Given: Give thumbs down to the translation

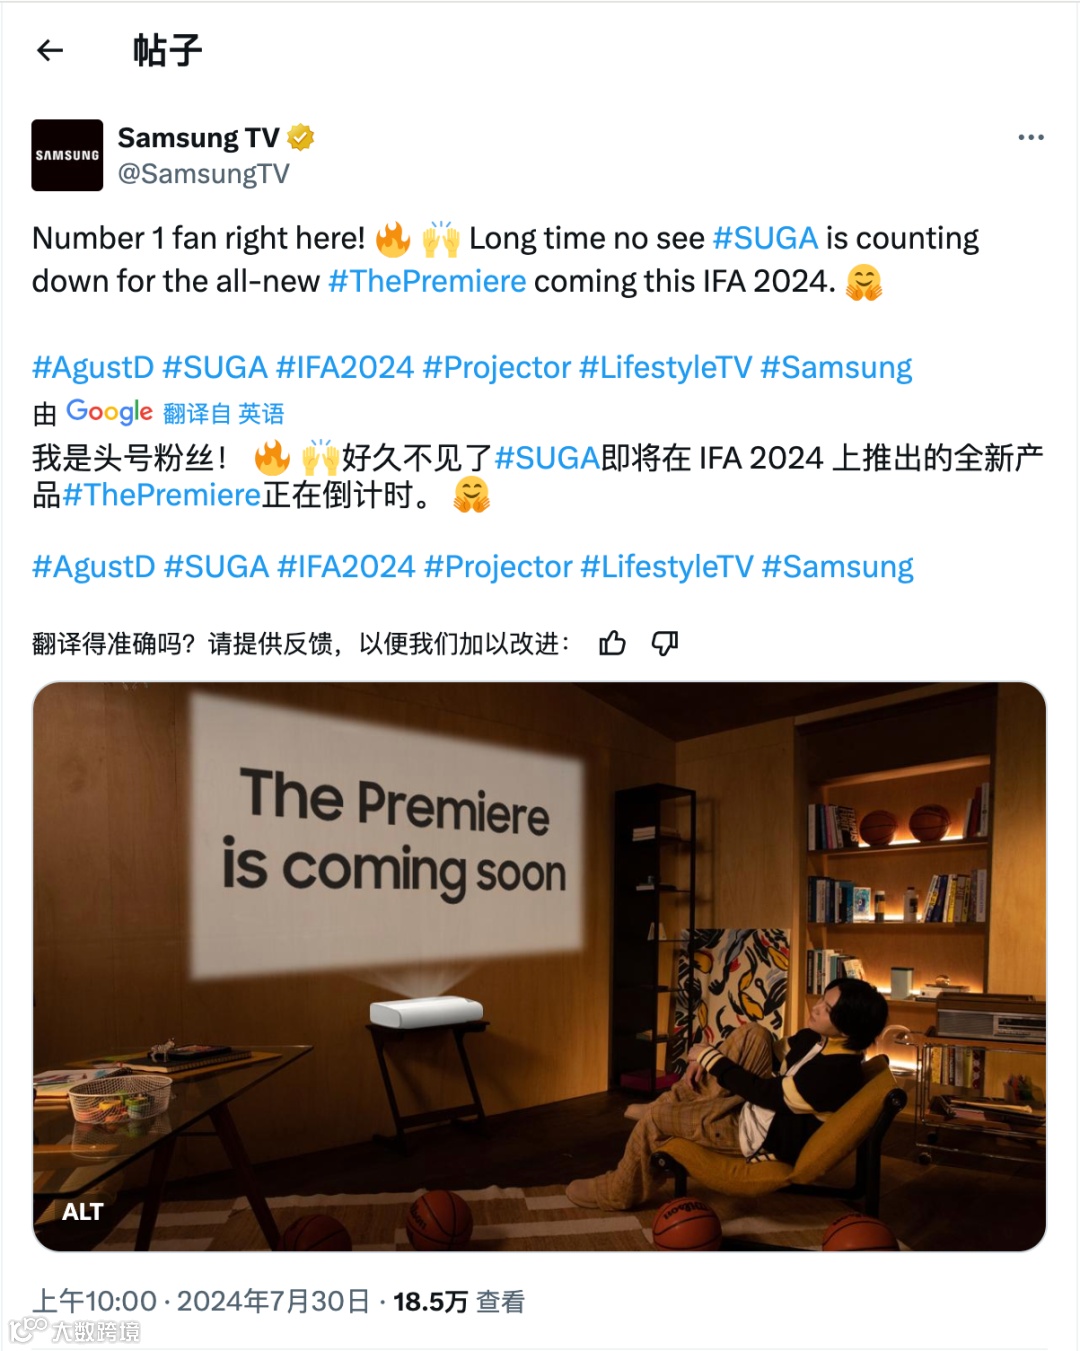Looking at the screenshot, I should point(665,643).
